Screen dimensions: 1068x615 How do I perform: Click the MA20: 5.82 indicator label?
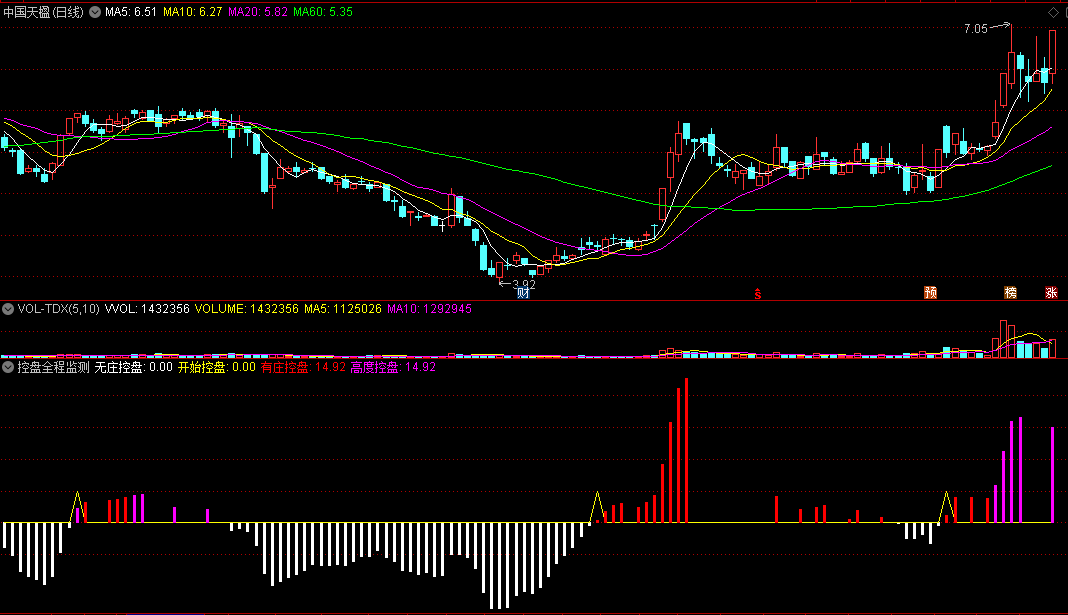pyautogui.click(x=257, y=12)
